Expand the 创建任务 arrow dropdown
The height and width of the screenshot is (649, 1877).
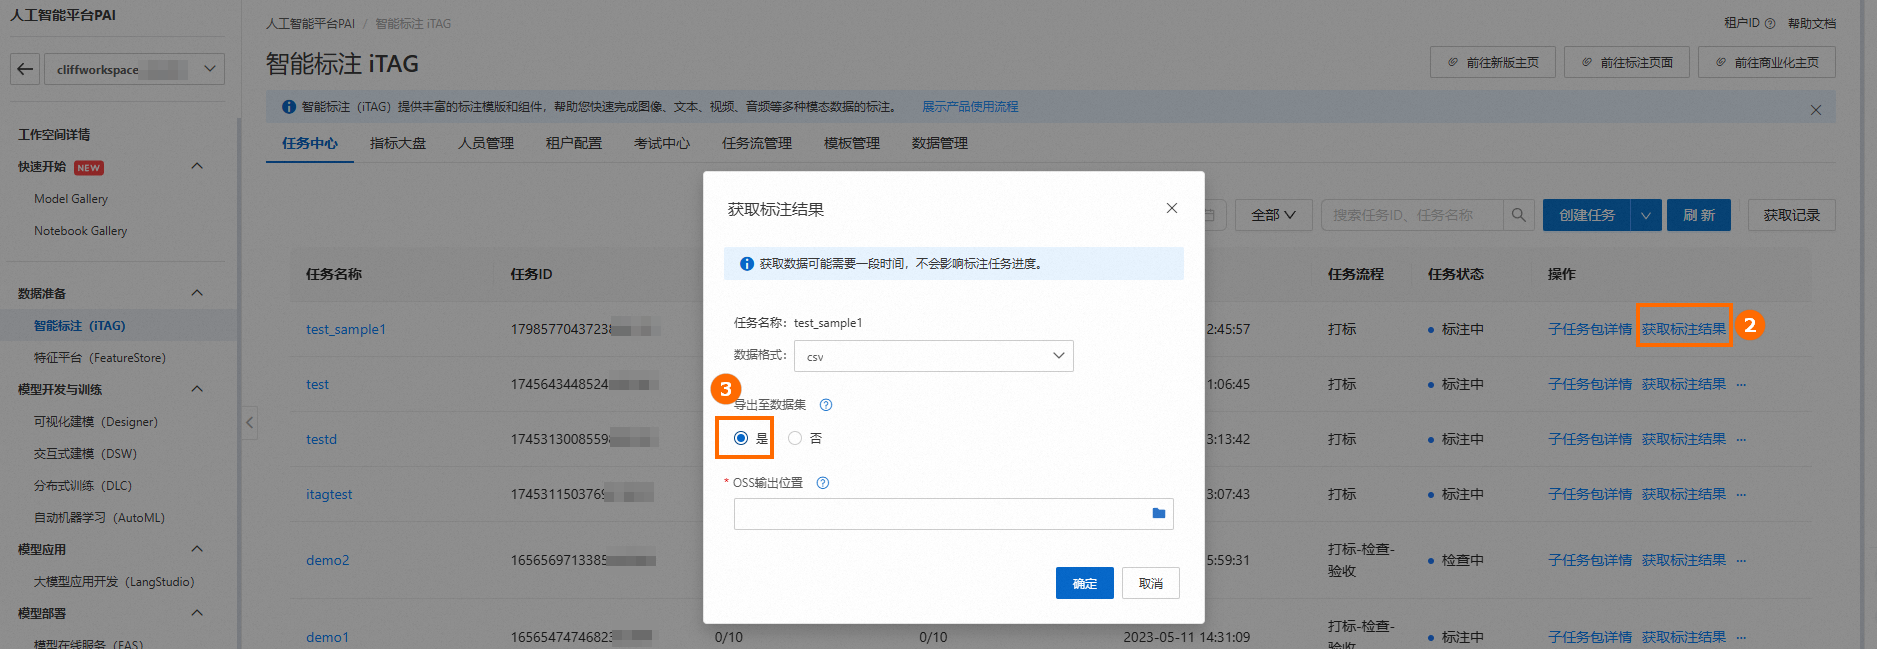[1646, 215]
